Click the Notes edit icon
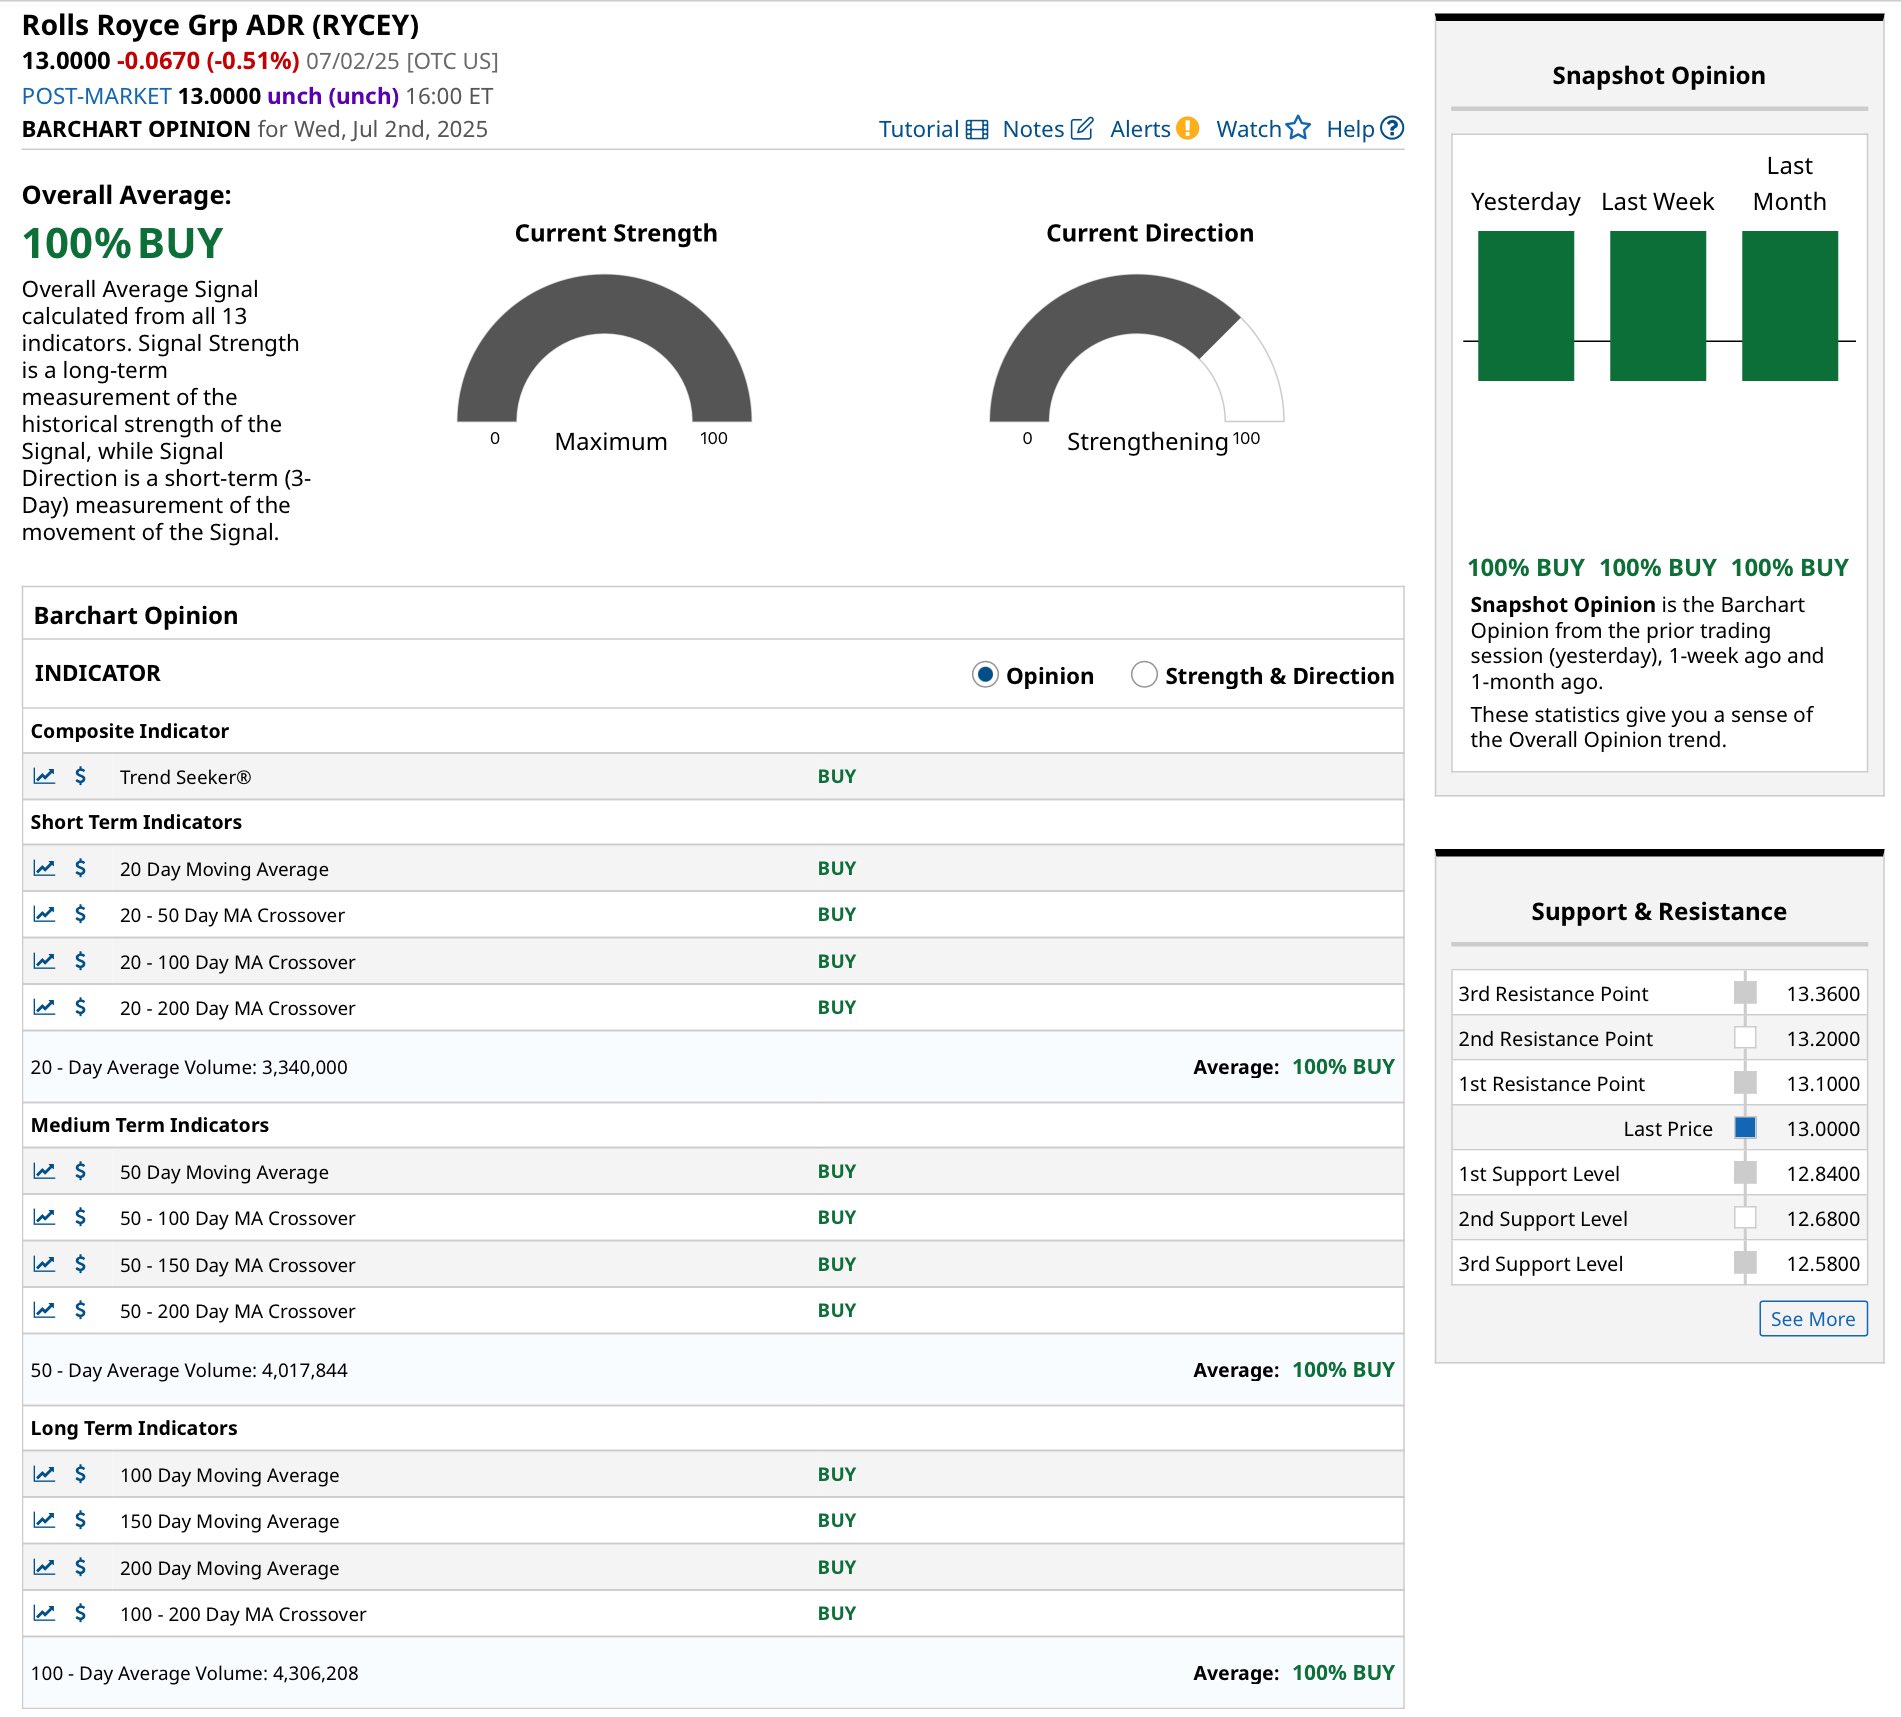The height and width of the screenshot is (1717, 1901). click(1082, 128)
